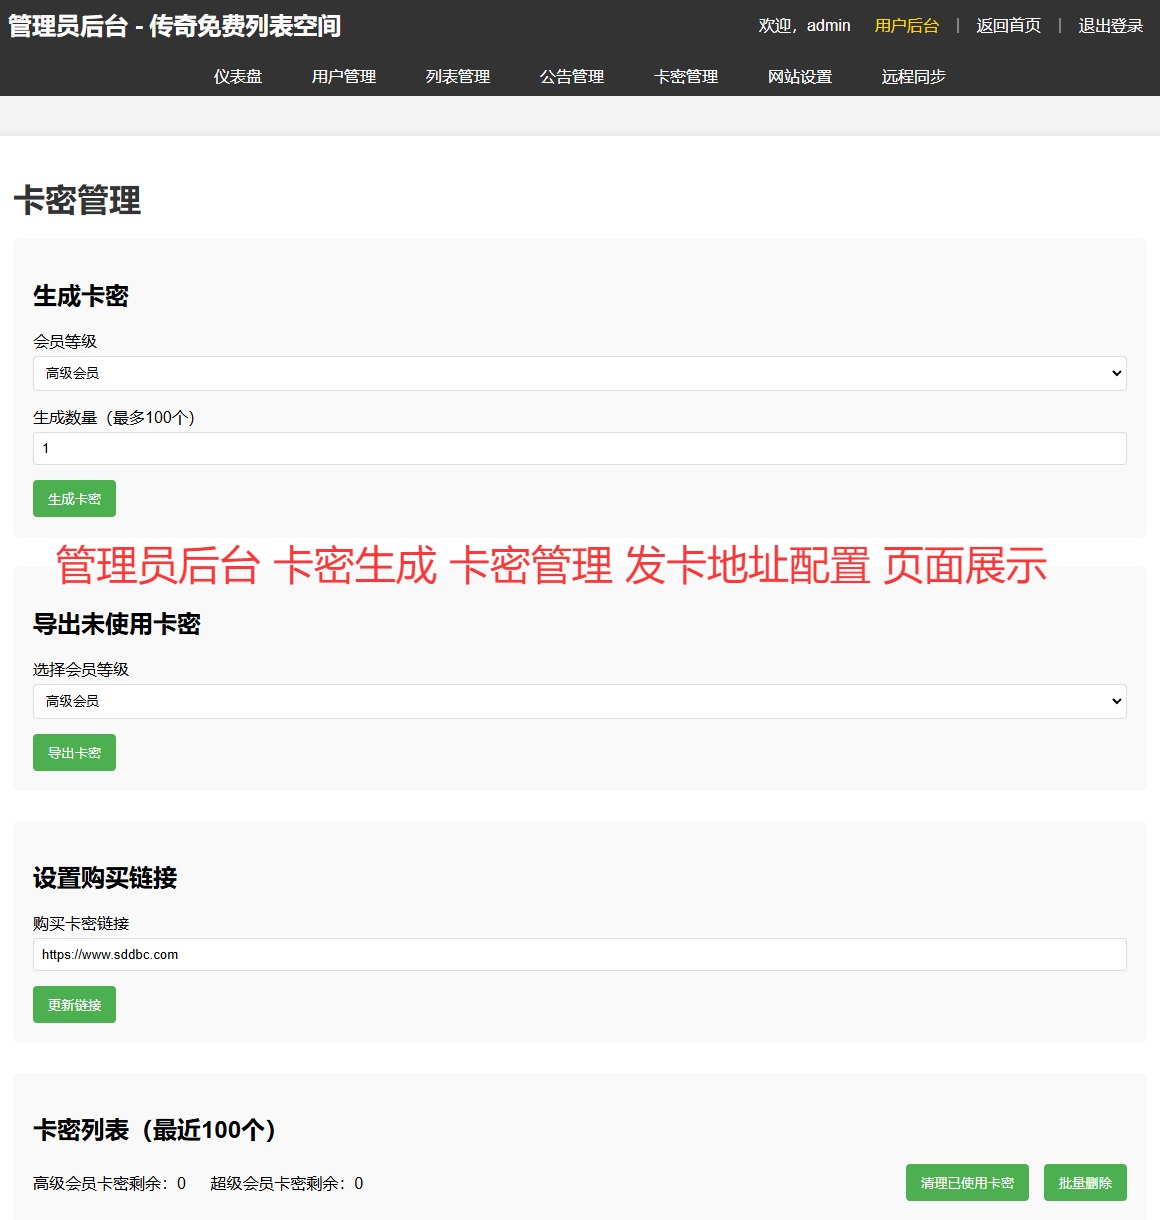Screen dimensions: 1160x1220
Task: Click the green 生成卡密 button
Action: click(x=74, y=498)
